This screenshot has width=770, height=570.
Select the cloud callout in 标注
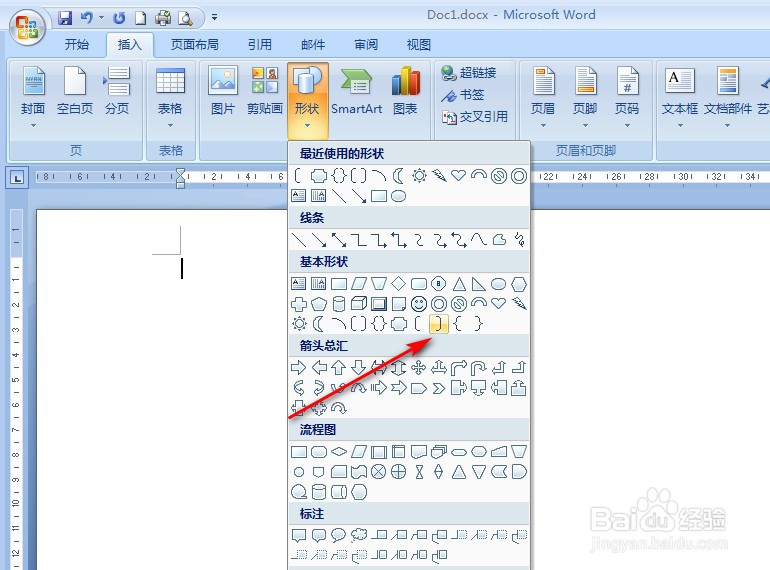(358, 535)
